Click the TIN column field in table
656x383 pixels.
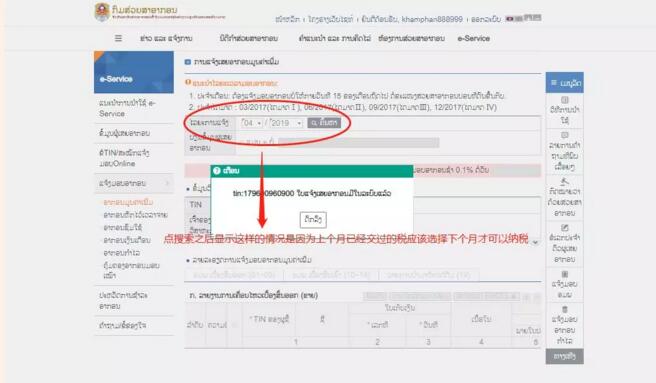point(269,319)
